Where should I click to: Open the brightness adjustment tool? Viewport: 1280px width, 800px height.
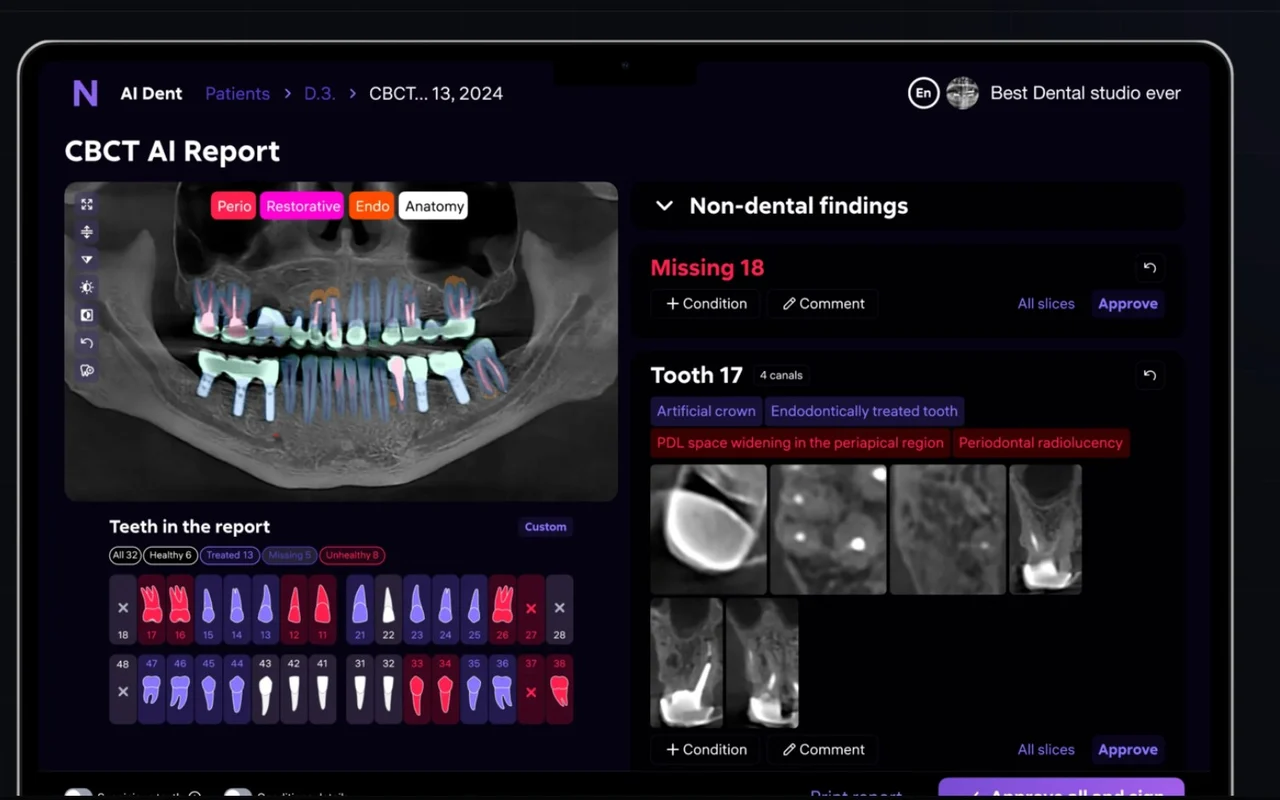[87, 287]
